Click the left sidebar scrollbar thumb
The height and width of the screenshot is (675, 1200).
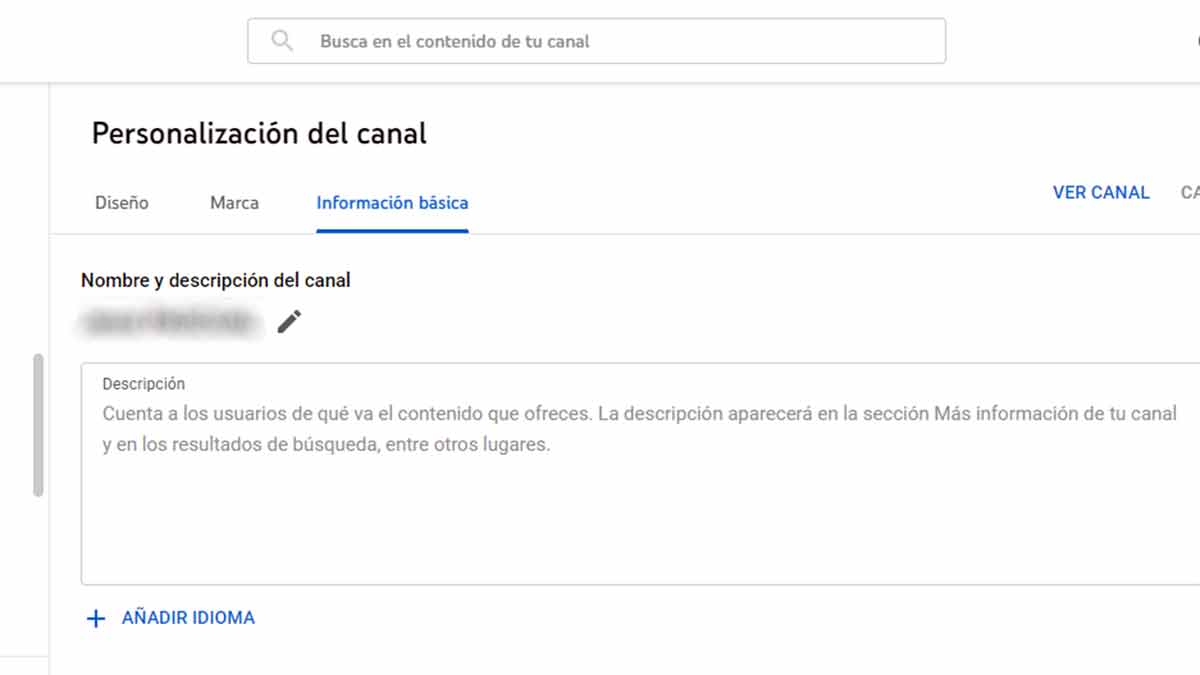(38, 425)
